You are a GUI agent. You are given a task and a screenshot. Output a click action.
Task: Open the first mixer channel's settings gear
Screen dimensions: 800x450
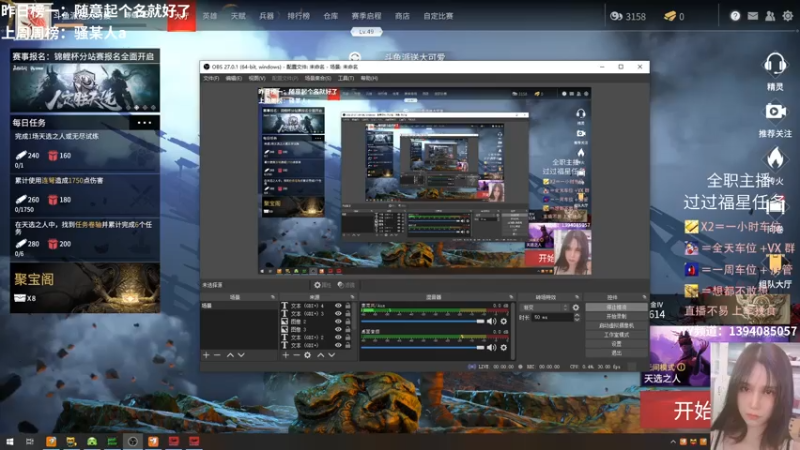(x=504, y=321)
